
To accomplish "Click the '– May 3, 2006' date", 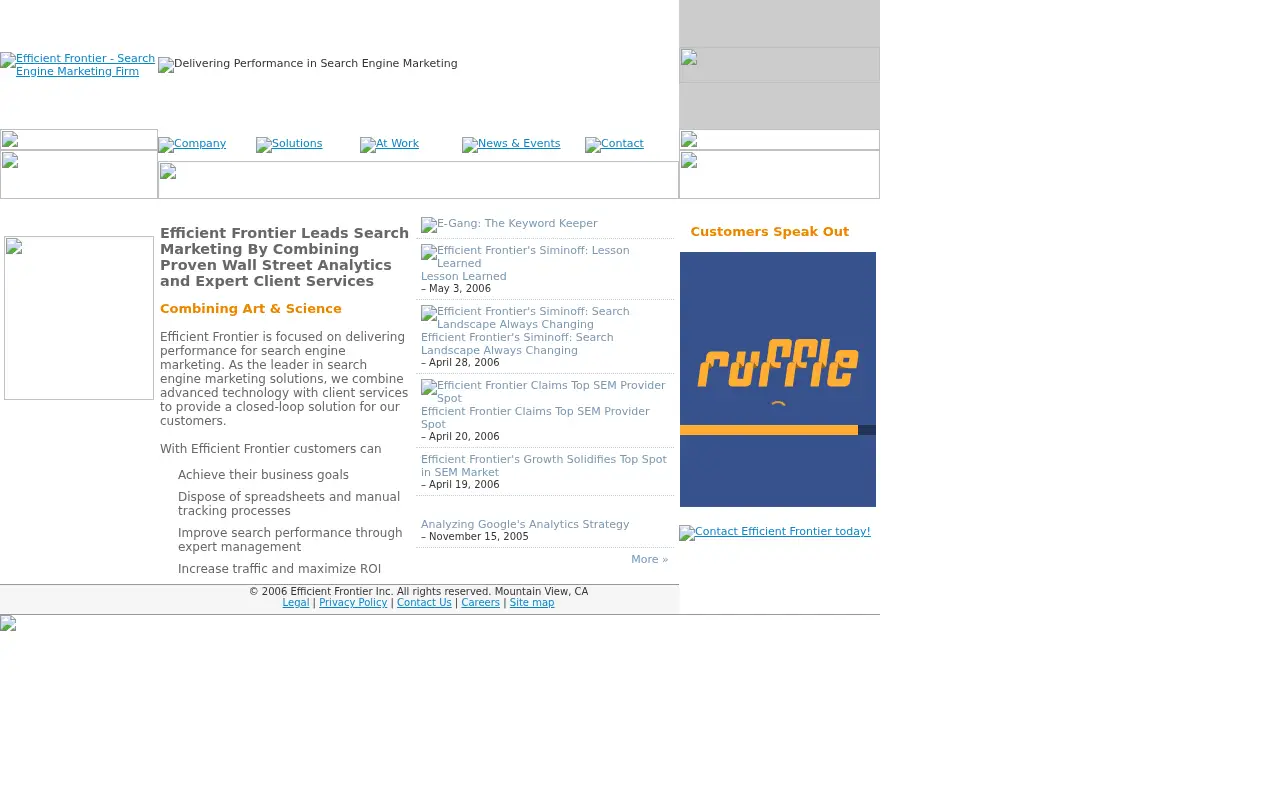I will [x=456, y=288].
